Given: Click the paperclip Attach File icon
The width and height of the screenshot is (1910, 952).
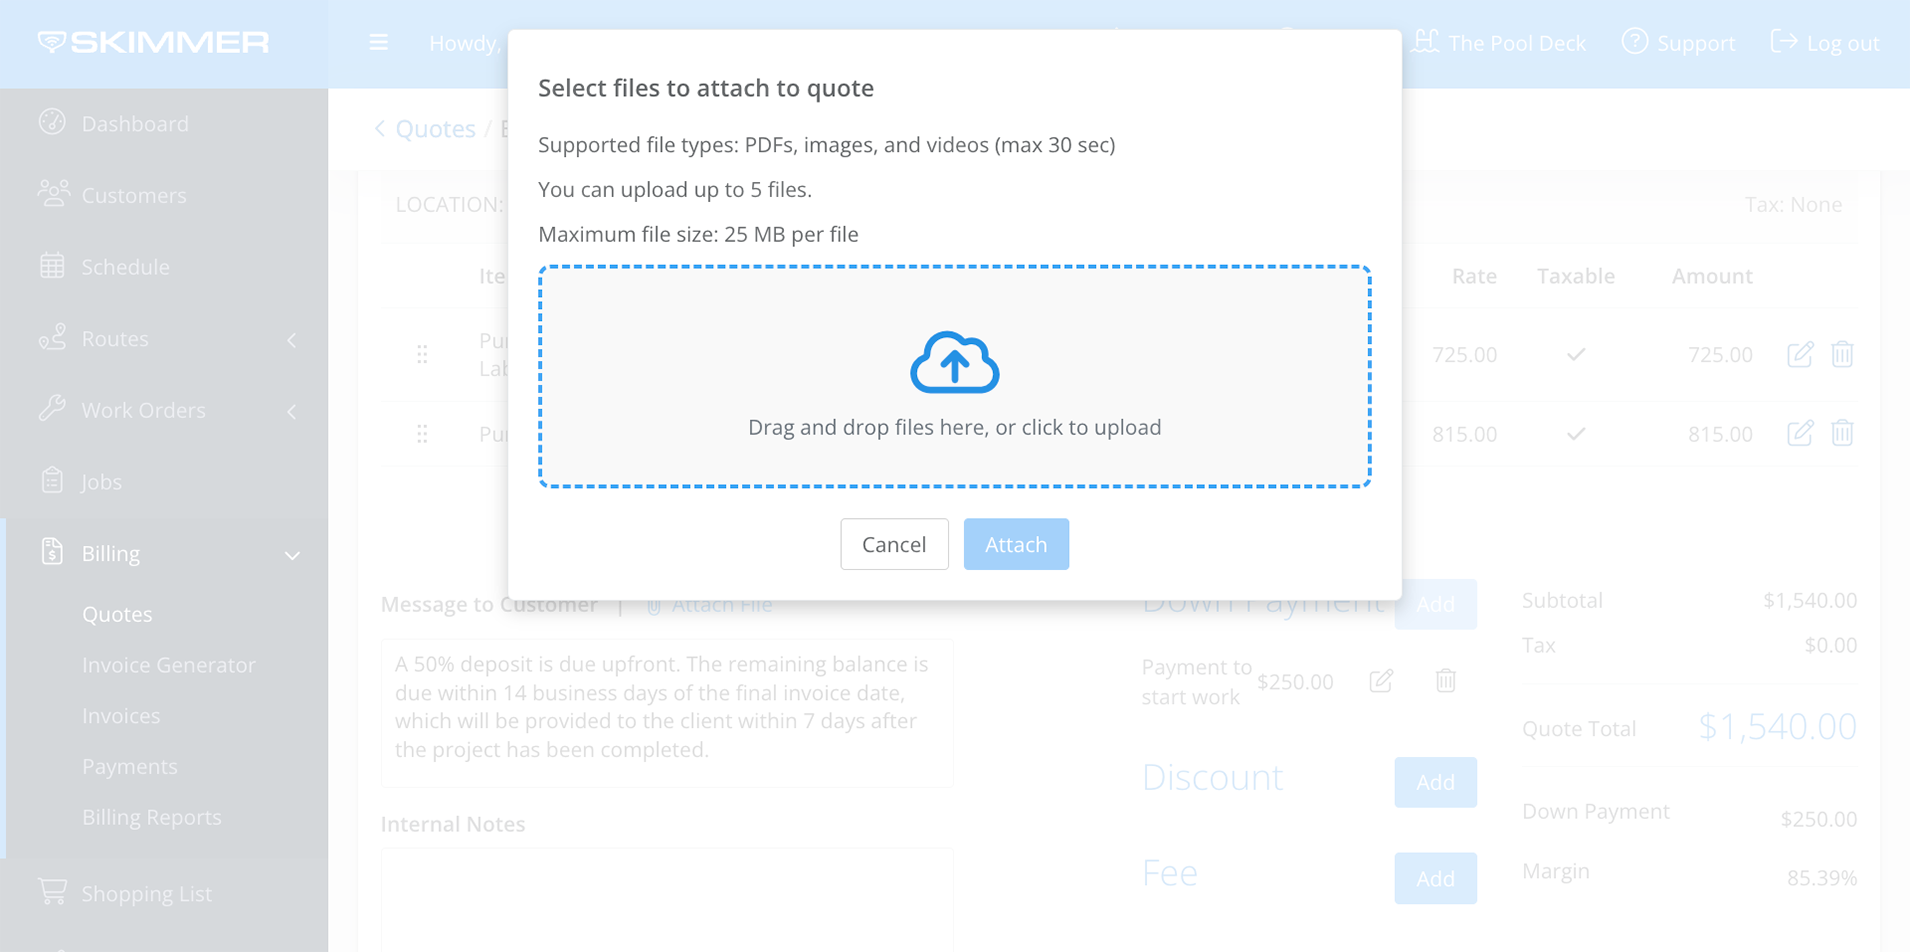Looking at the screenshot, I should click(x=654, y=606).
